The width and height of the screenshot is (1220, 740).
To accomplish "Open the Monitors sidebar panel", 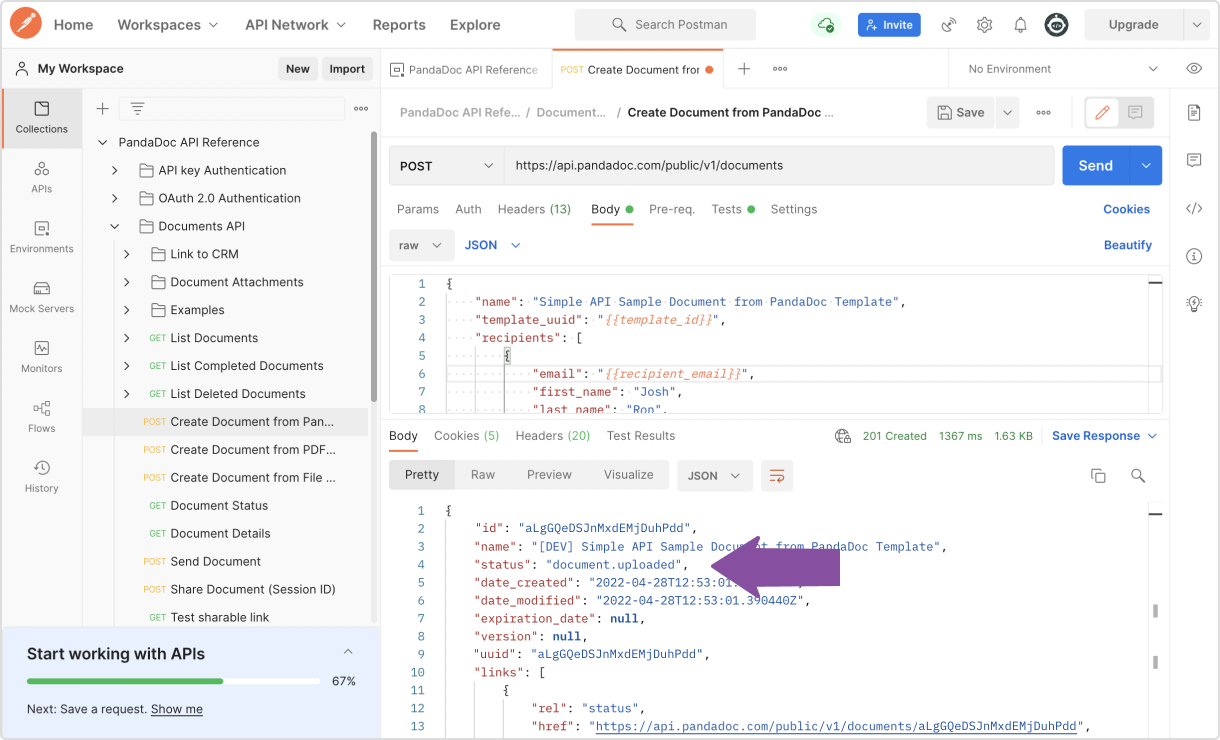I will coord(41,357).
